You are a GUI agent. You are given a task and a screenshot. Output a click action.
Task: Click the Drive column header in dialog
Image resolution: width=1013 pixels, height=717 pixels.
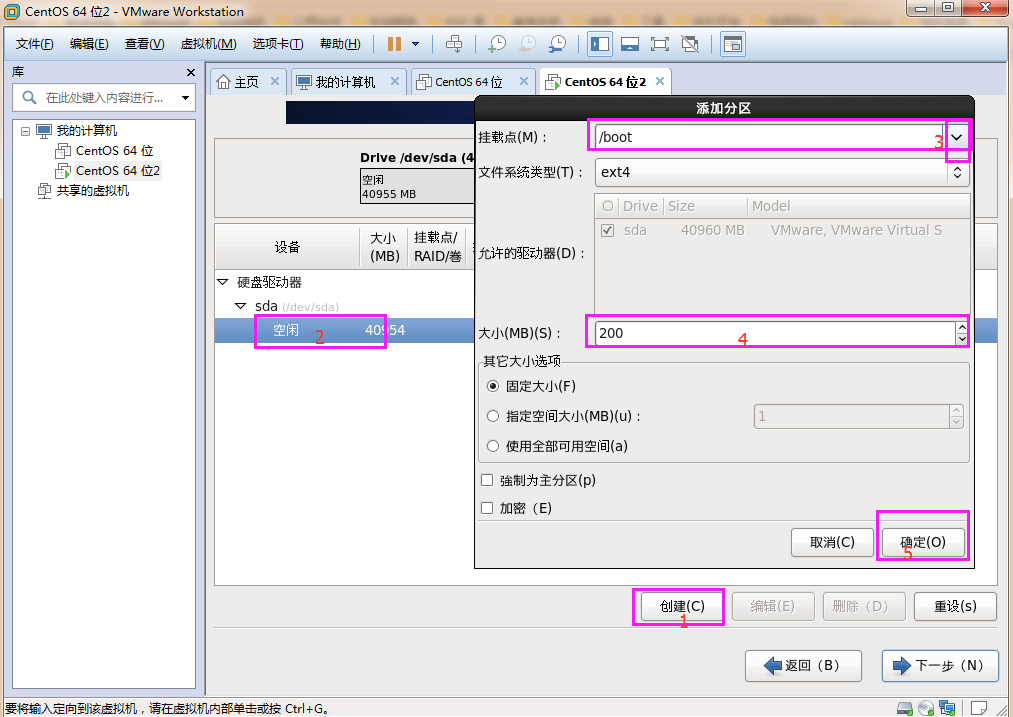[640, 206]
